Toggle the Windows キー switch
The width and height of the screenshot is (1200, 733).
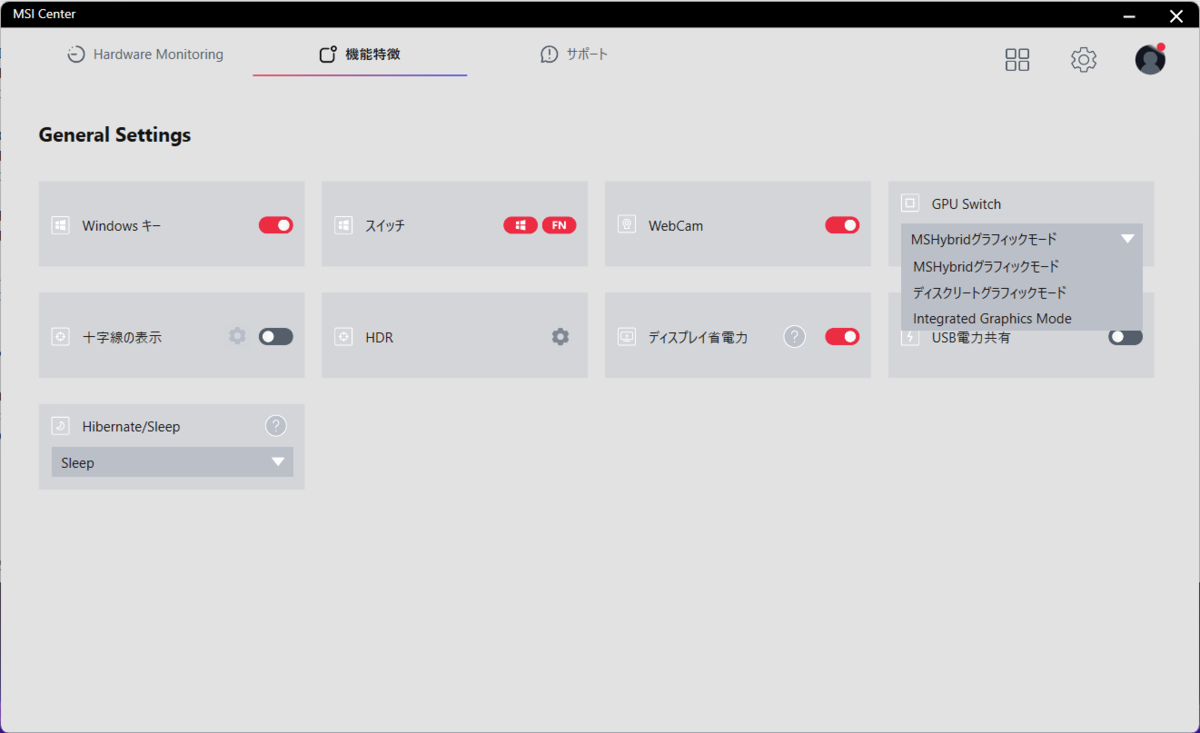[x=276, y=225]
